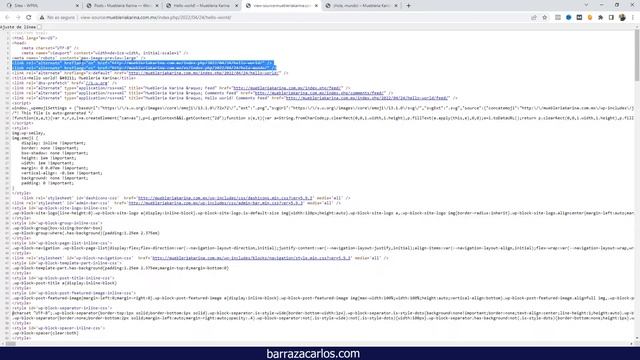Screen dimensions: 640x360
Task: Click the vertical scrollbar thumb
Action: [x=637, y=55]
